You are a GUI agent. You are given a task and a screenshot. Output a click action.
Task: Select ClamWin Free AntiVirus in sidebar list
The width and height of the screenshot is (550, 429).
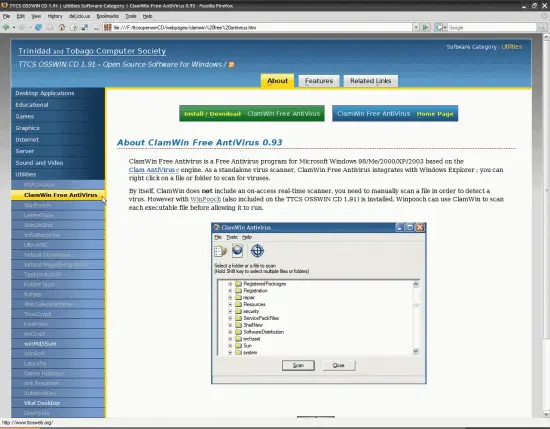coord(58,195)
